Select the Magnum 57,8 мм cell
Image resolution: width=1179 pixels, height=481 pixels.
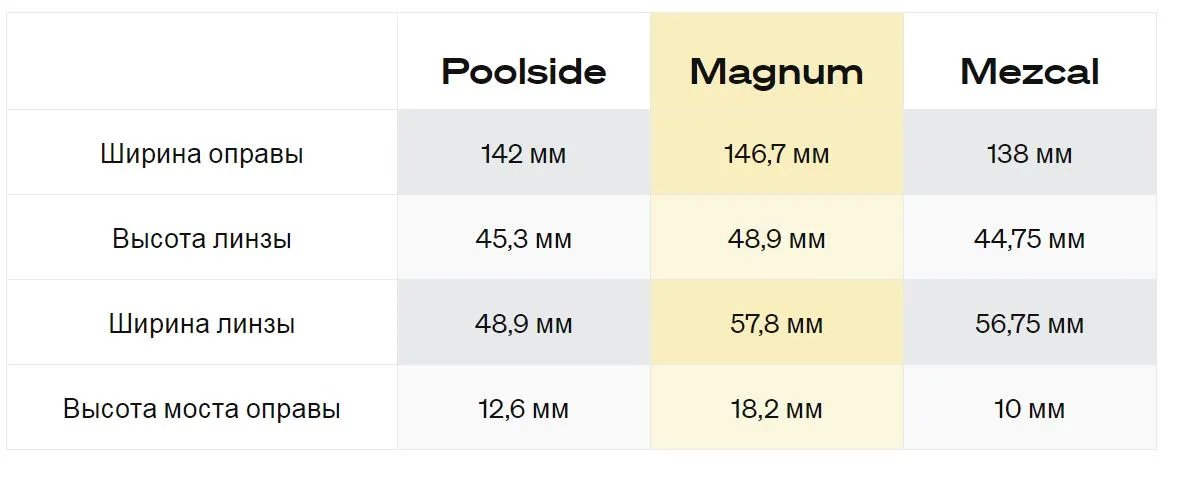pos(776,324)
